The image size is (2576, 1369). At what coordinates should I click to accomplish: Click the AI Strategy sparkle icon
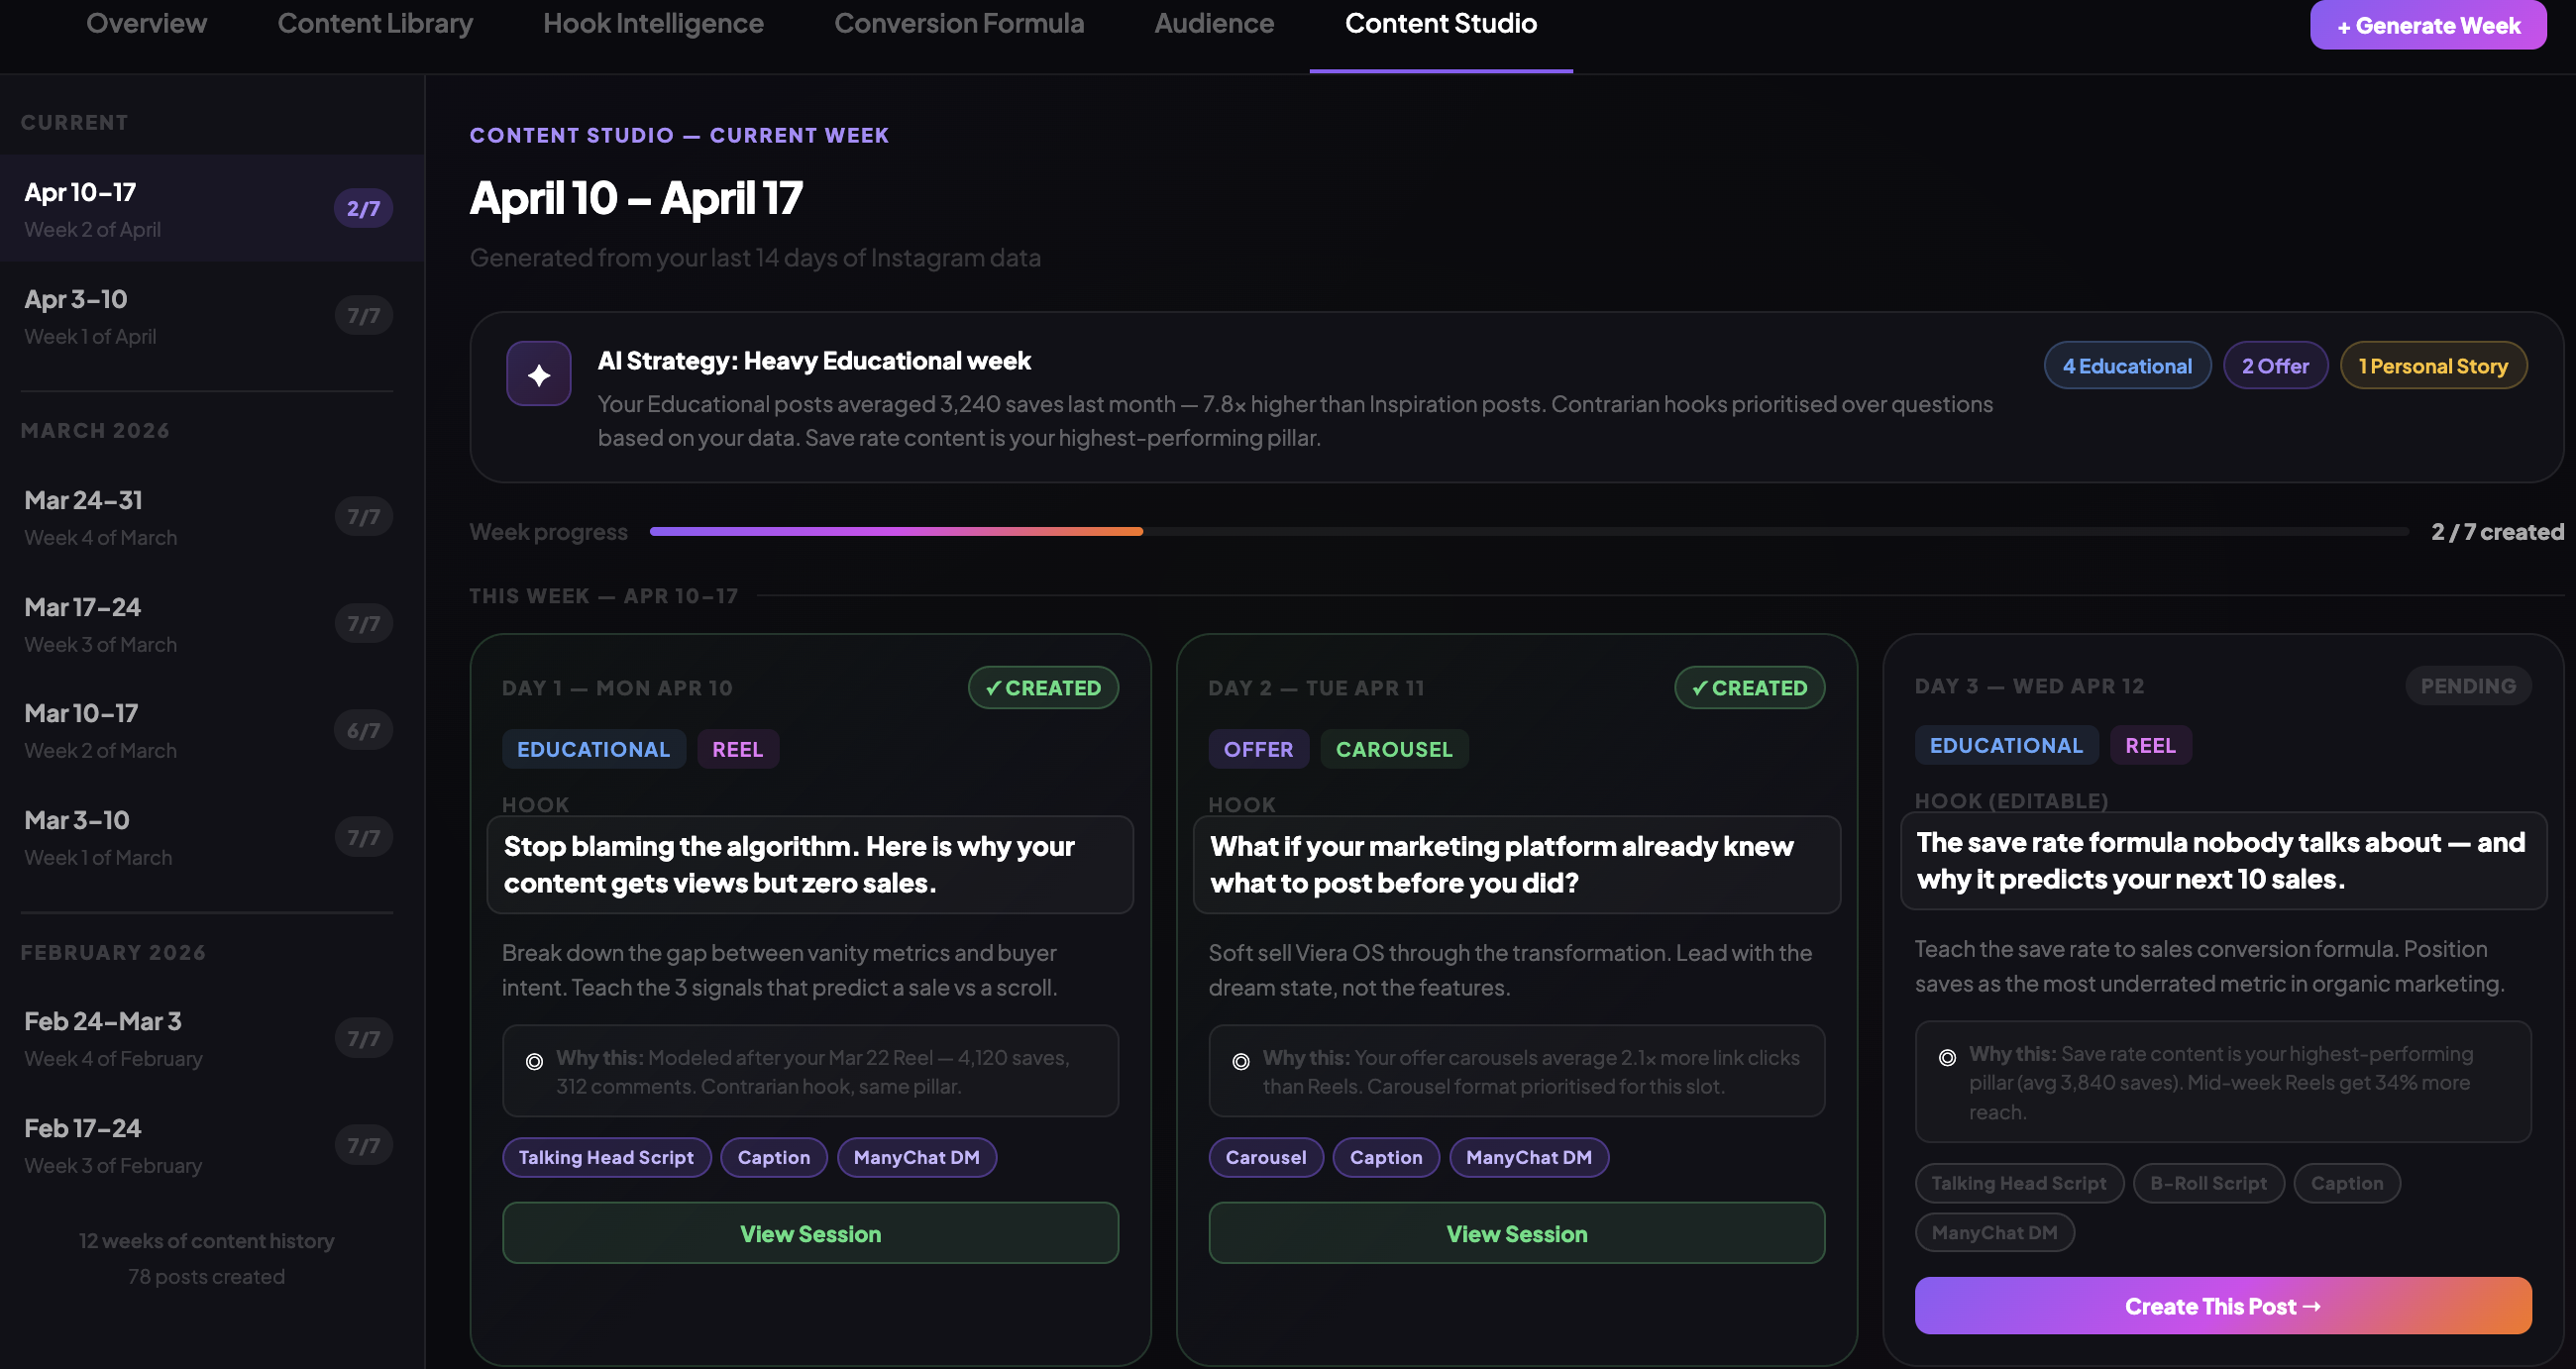538,374
